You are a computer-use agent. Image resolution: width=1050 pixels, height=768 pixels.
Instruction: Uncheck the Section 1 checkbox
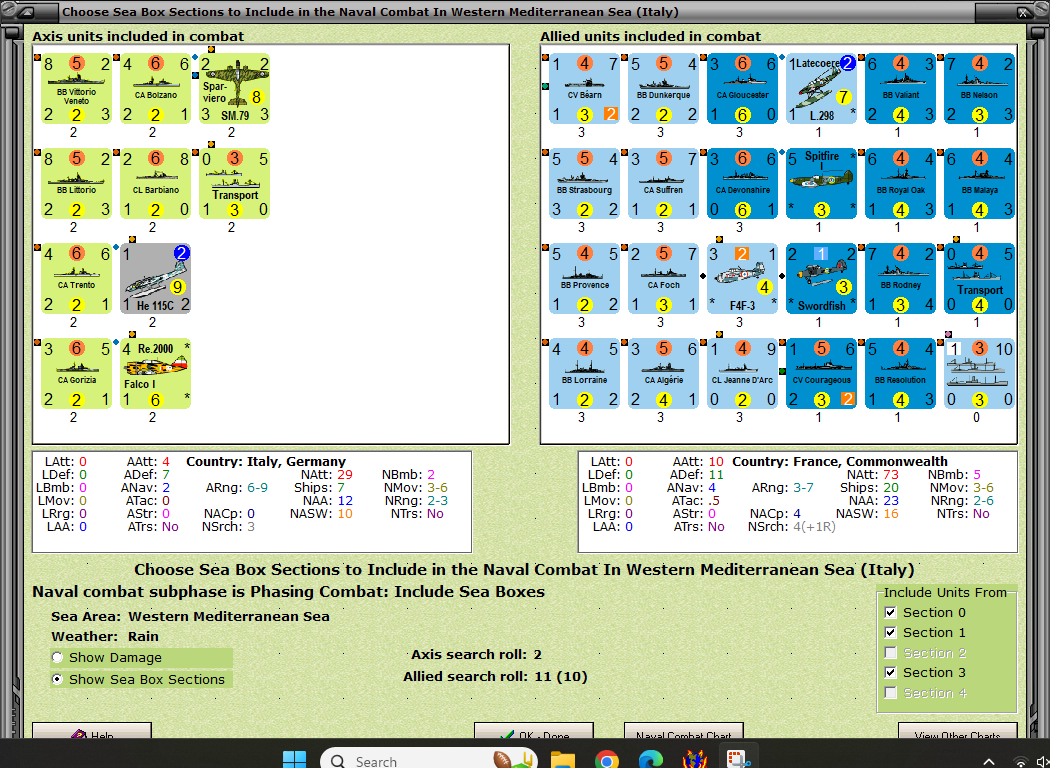point(890,632)
